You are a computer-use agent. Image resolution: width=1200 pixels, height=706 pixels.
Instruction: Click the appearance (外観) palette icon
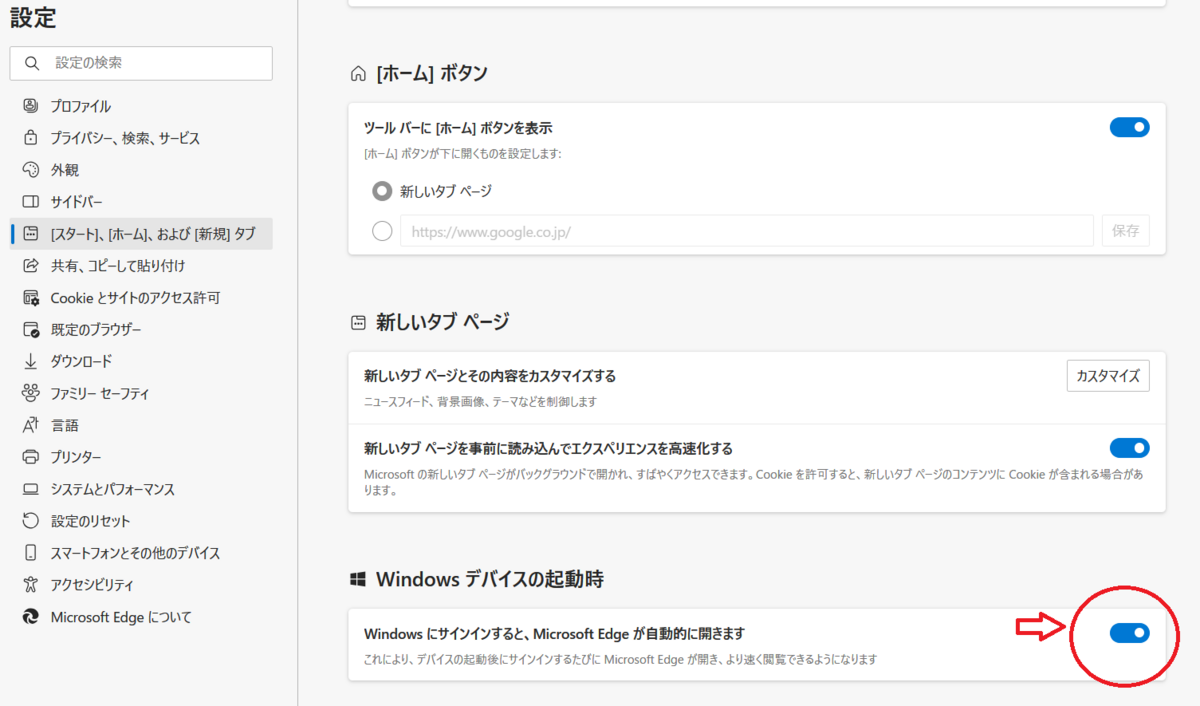tap(31, 170)
